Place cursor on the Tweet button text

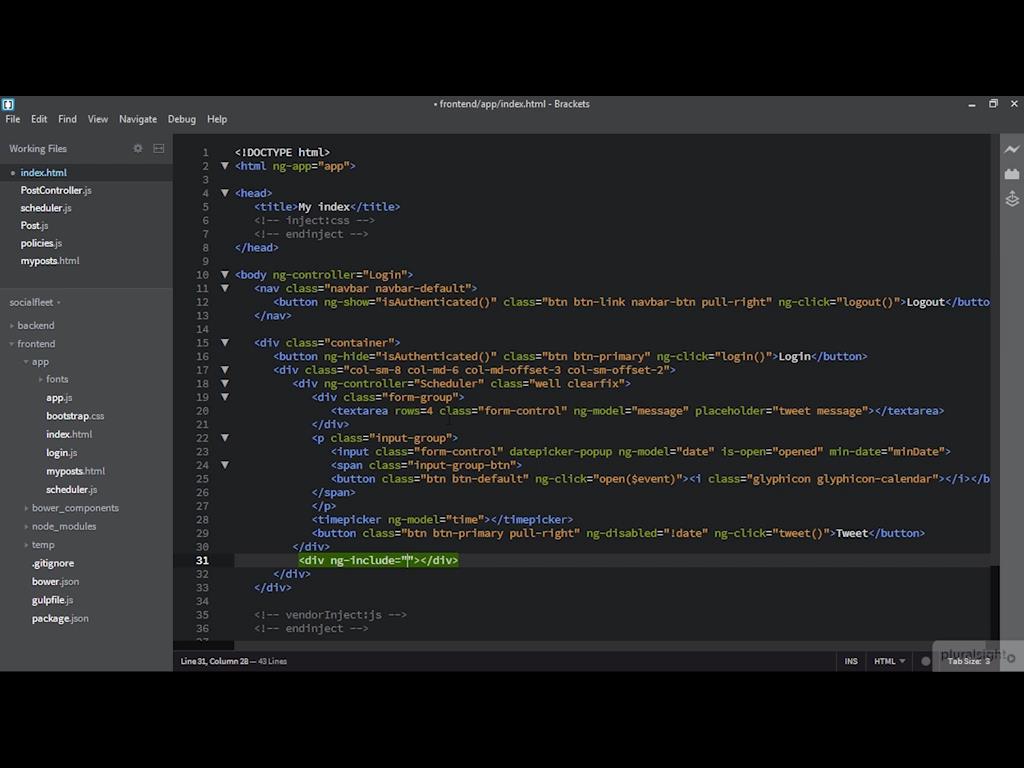point(852,533)
